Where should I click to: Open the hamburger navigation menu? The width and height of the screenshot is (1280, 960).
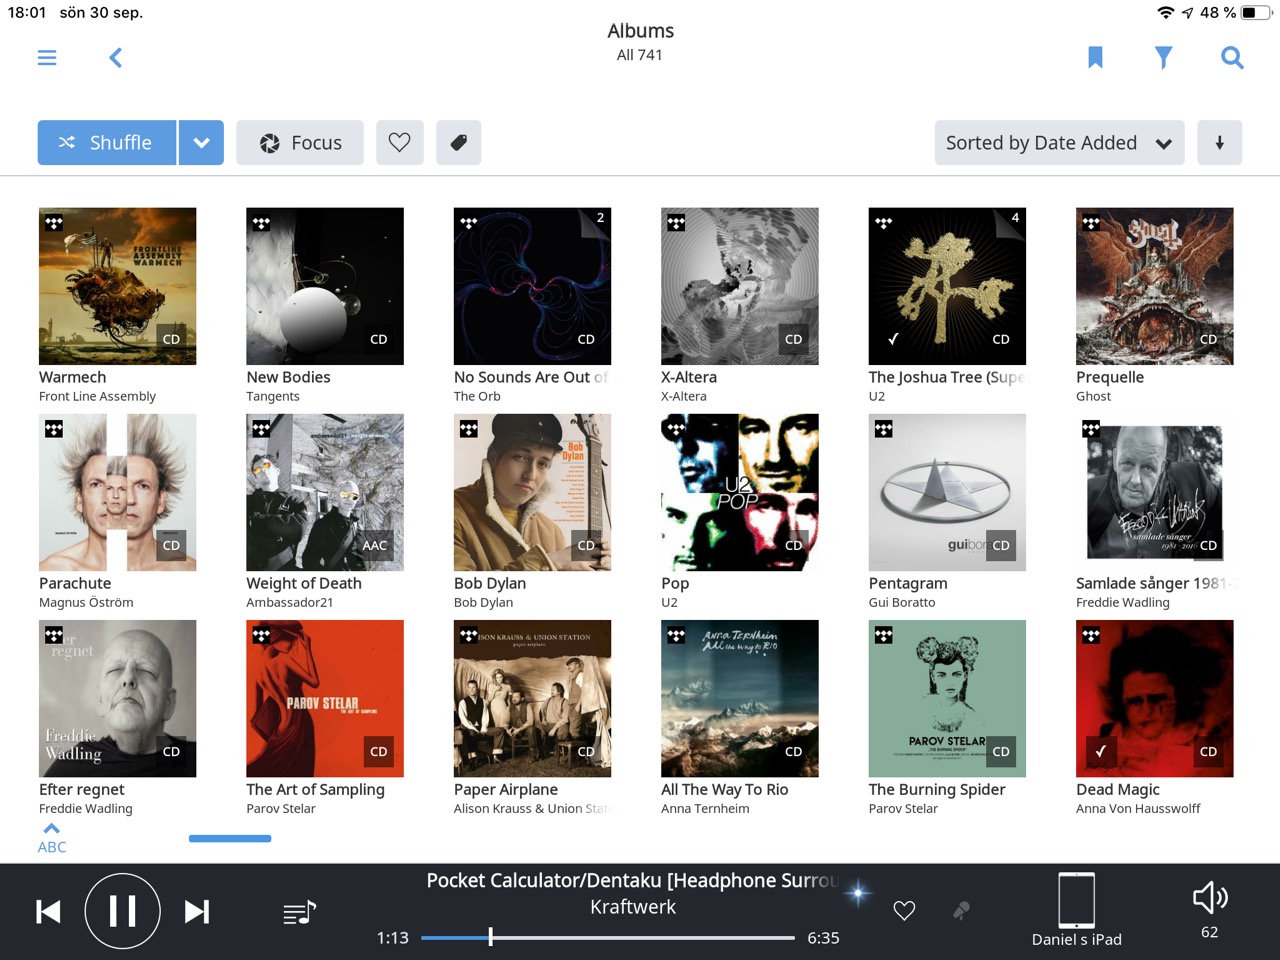click(x=47, y=58)
